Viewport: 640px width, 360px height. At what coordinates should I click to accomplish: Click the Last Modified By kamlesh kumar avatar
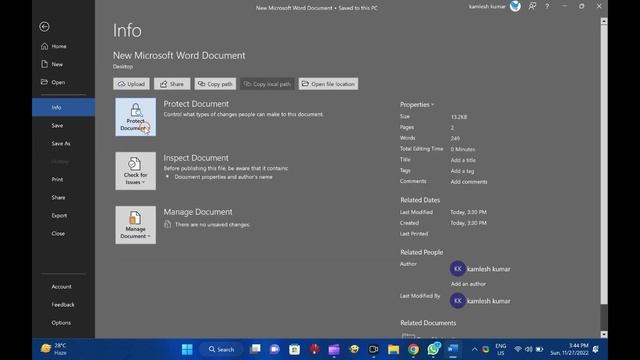tap(458, 301)
